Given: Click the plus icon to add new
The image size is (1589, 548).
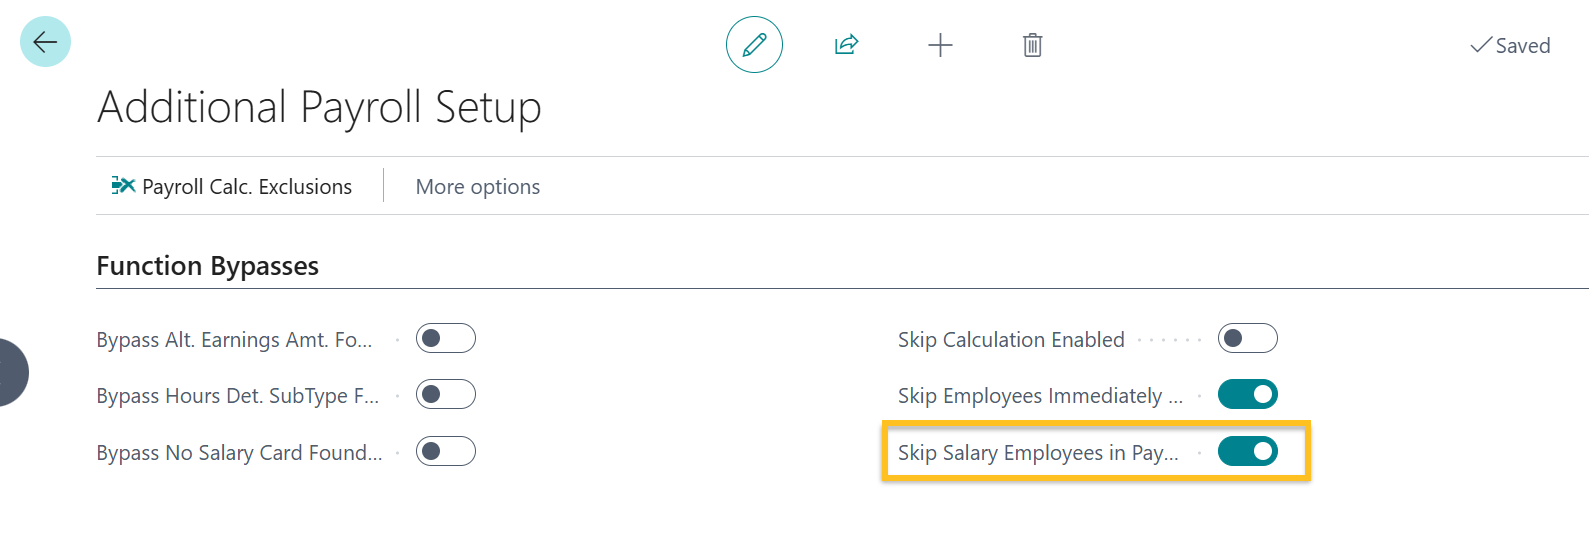Looking at the screenshot, I should point(940,45).
